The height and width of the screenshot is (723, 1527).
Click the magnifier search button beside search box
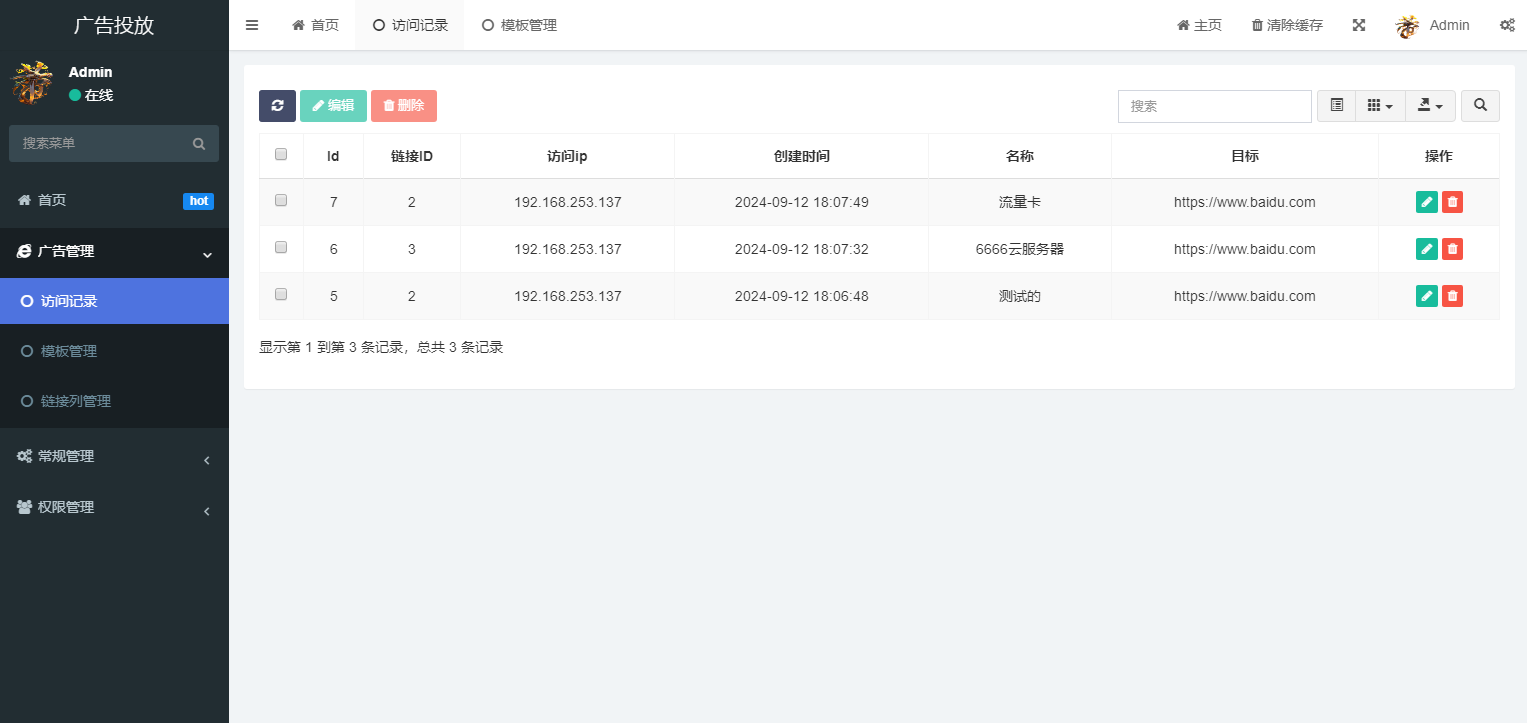(x=1480, y=105)
